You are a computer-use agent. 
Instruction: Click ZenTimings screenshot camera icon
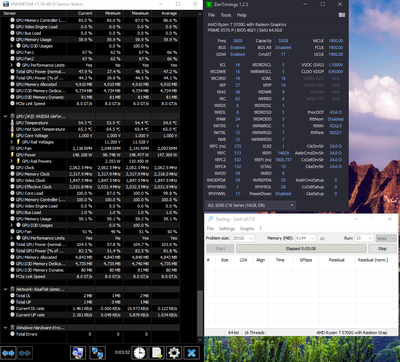point(342,15)
